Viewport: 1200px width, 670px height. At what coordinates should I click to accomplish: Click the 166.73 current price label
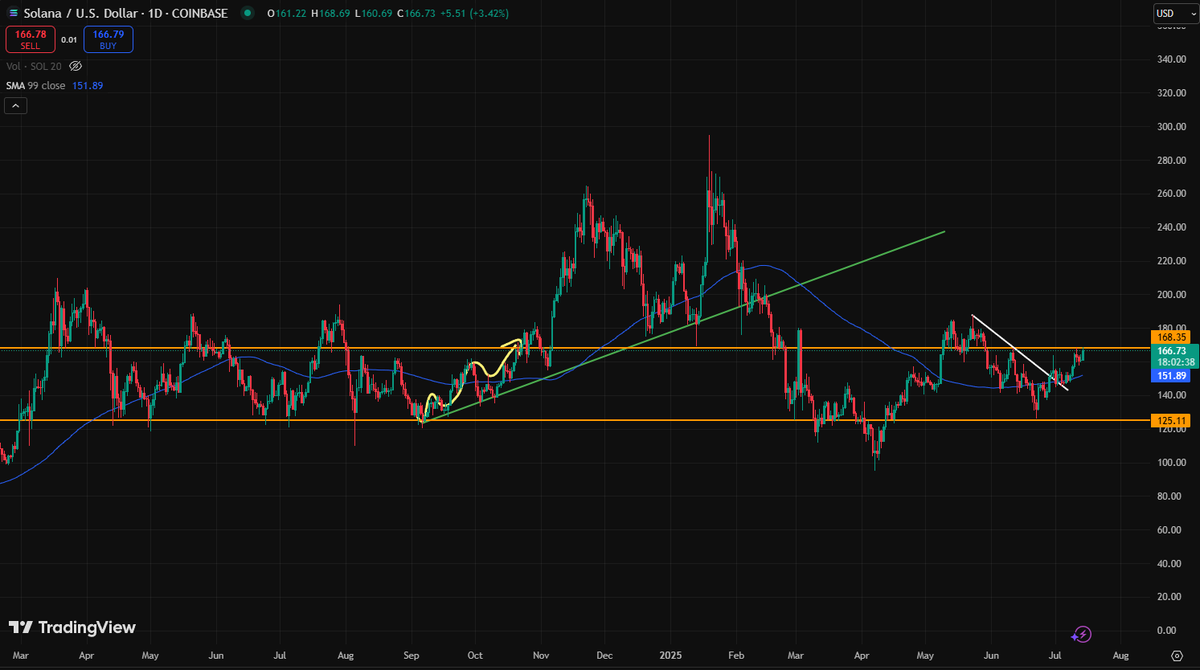click(1171, 352)
